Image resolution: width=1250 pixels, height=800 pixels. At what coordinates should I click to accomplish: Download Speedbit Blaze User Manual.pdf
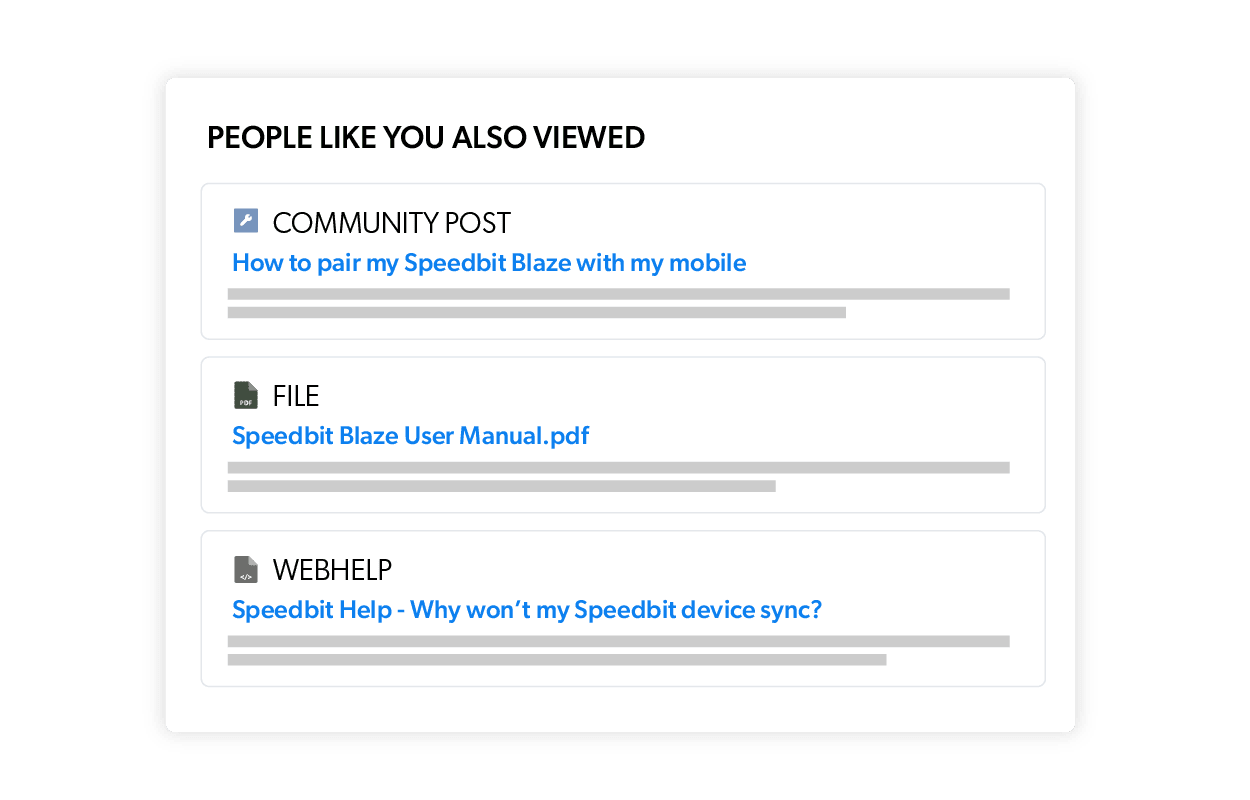pyautogui.click(x=410, y=436)
